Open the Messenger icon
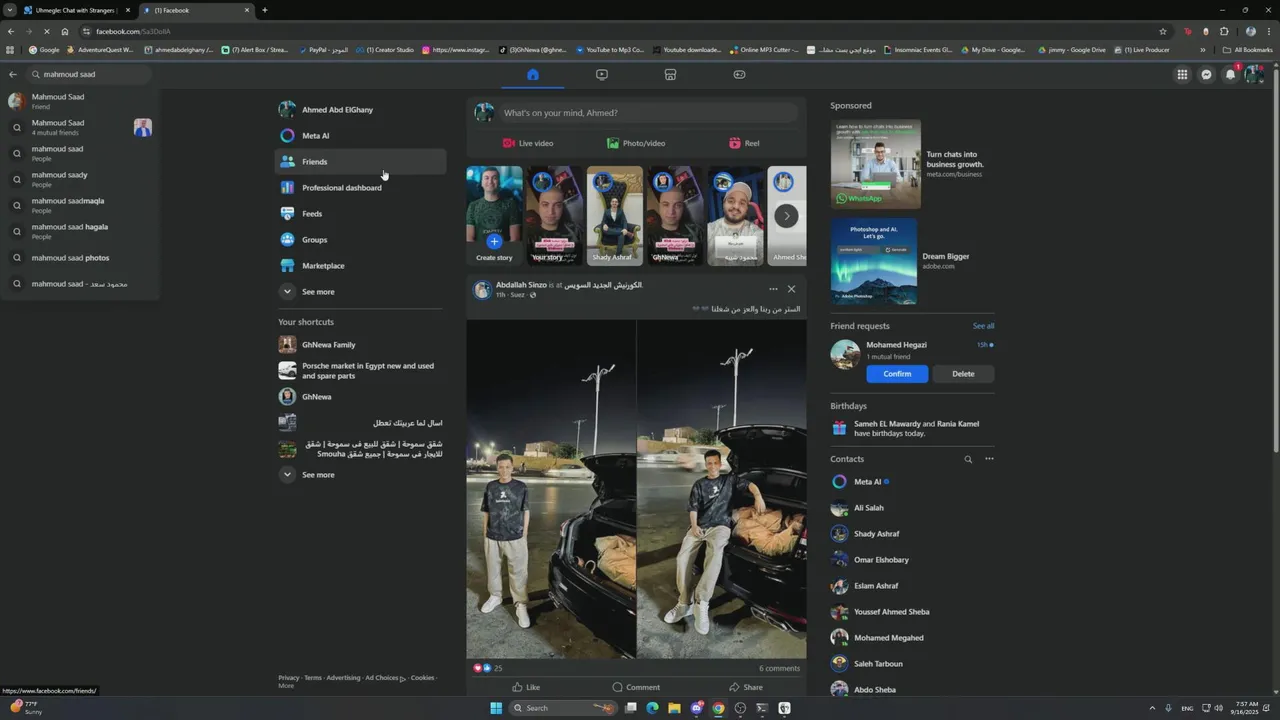This screenshot has width=1280, height=720. coord(1206,74)
